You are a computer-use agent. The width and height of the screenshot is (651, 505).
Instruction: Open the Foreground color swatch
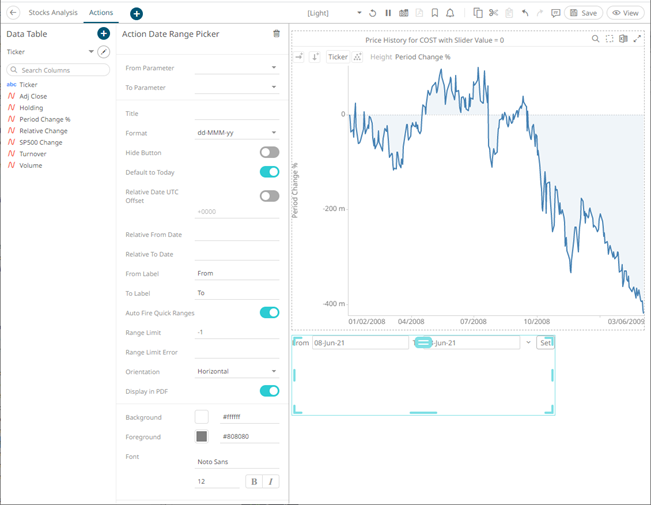(x=202, y=437)
